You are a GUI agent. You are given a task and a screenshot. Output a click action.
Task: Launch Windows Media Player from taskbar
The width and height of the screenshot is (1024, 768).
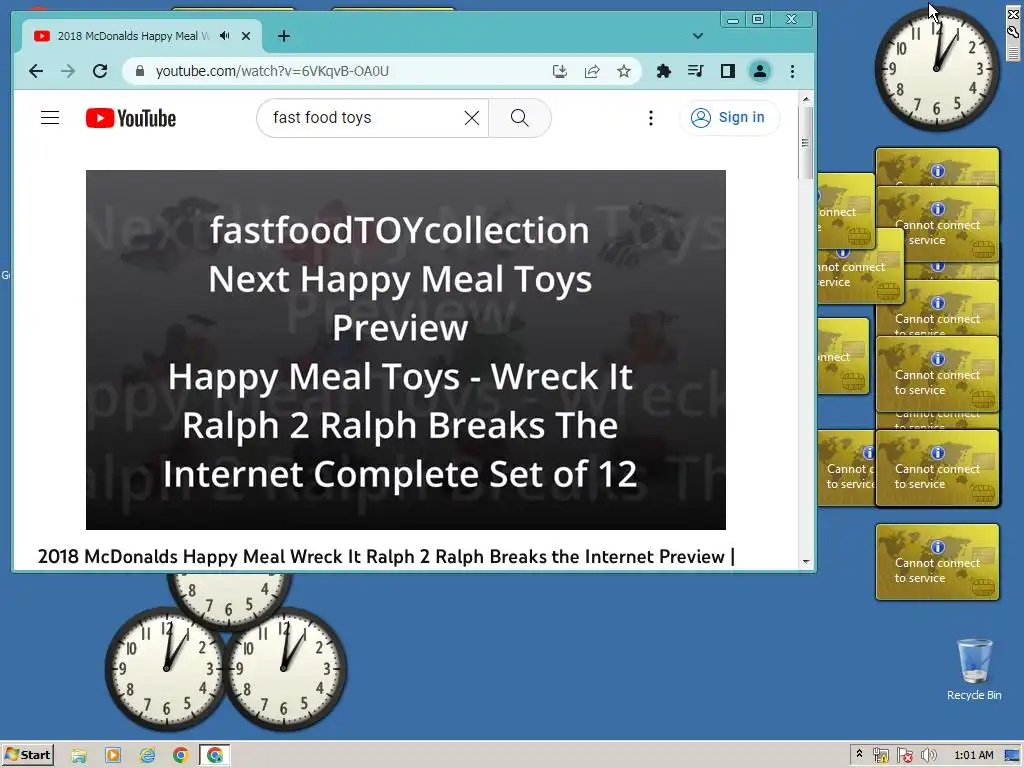pos(113,756)
